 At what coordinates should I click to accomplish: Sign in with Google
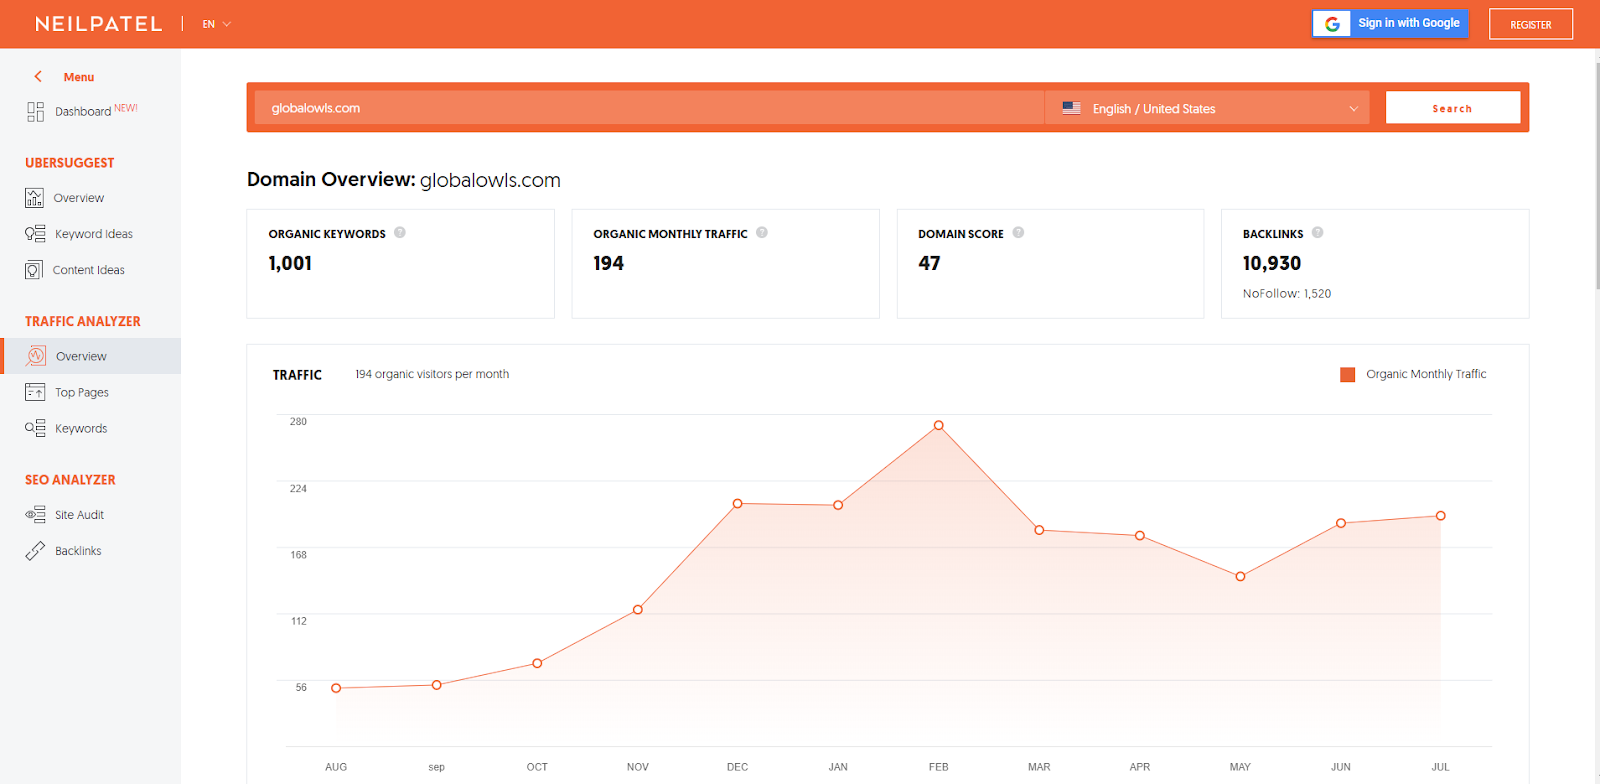click(x=1390, y=24)
